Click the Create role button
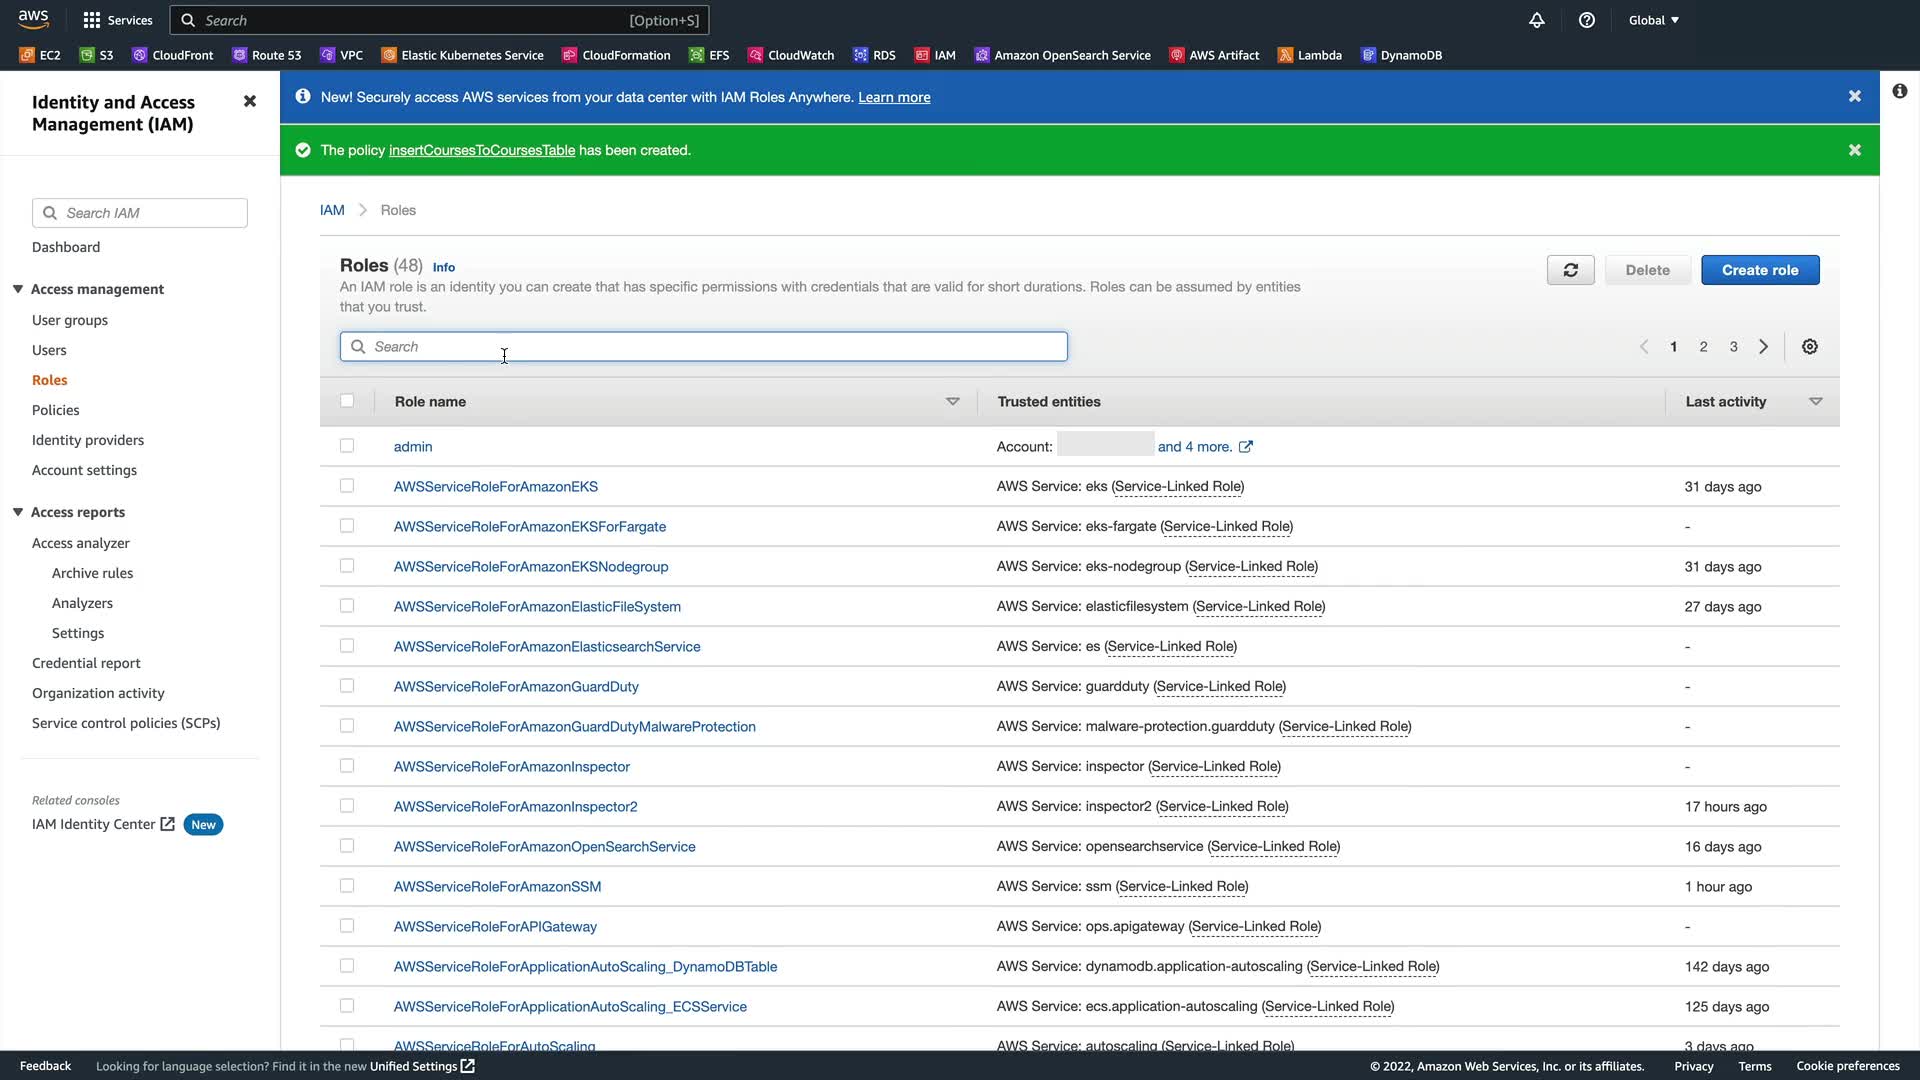Screen dimensions: 1920x1080 coord(1759,270)
